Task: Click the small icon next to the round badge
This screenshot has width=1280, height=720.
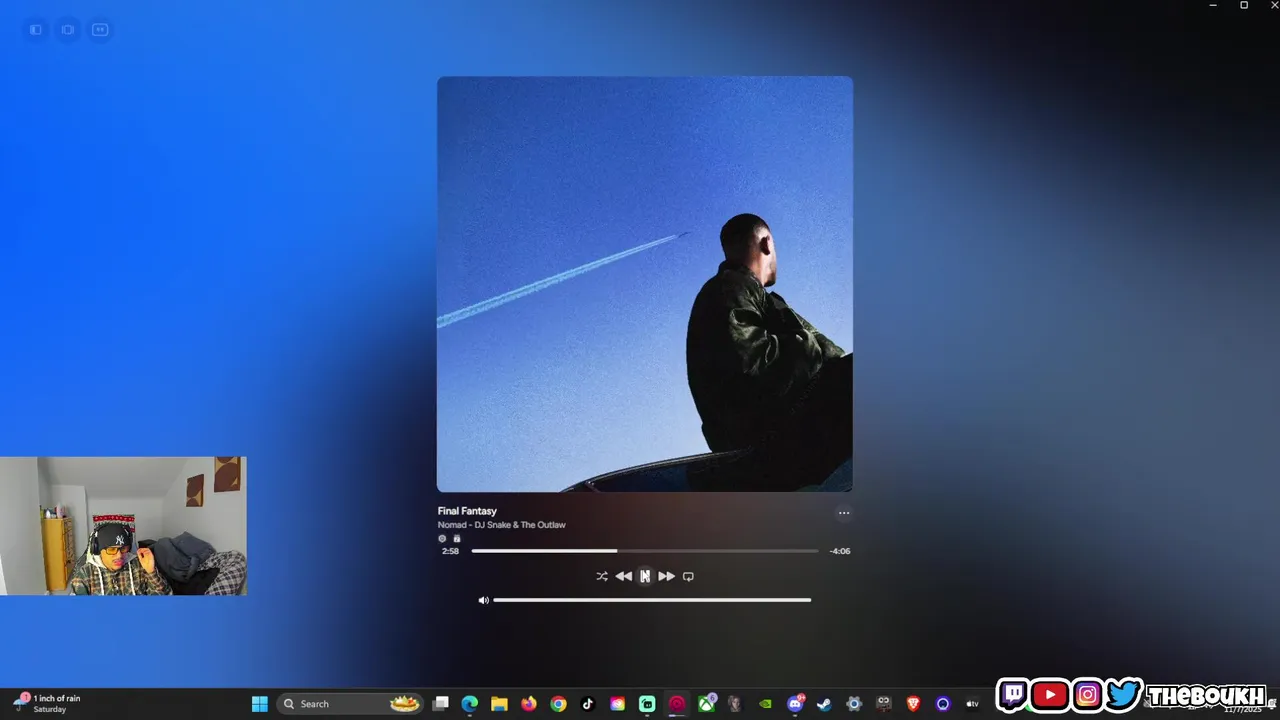Action: (457, 538)
